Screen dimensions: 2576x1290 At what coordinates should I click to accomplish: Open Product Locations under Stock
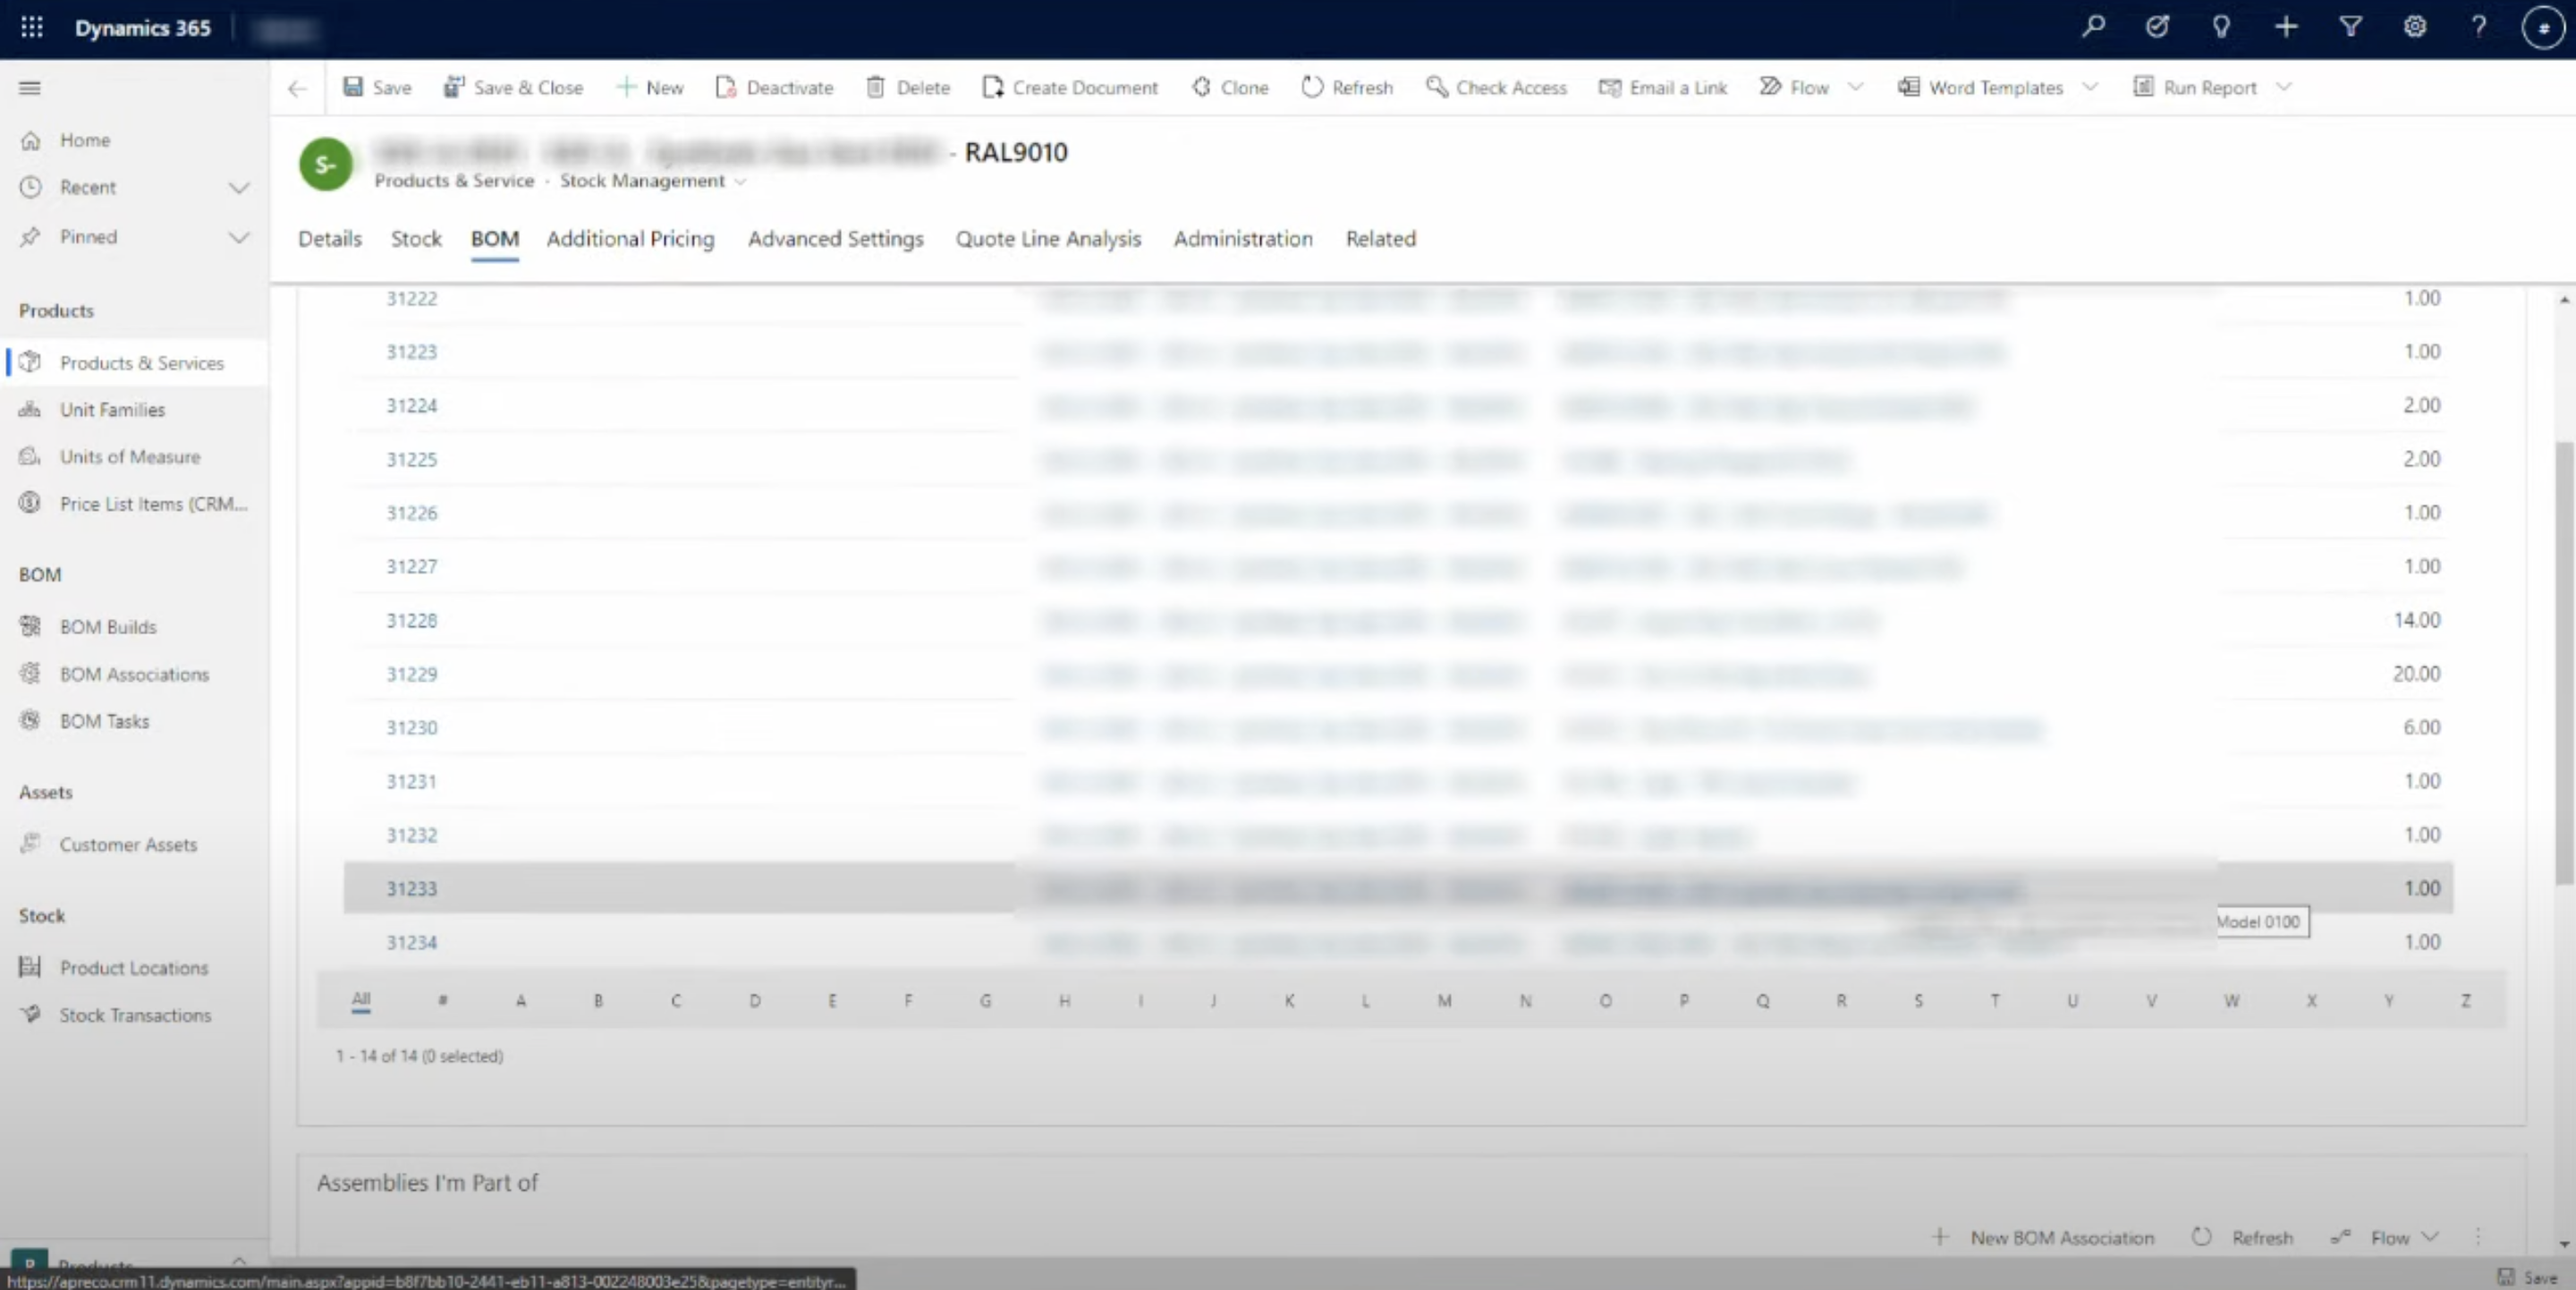(x=133, y=967)
